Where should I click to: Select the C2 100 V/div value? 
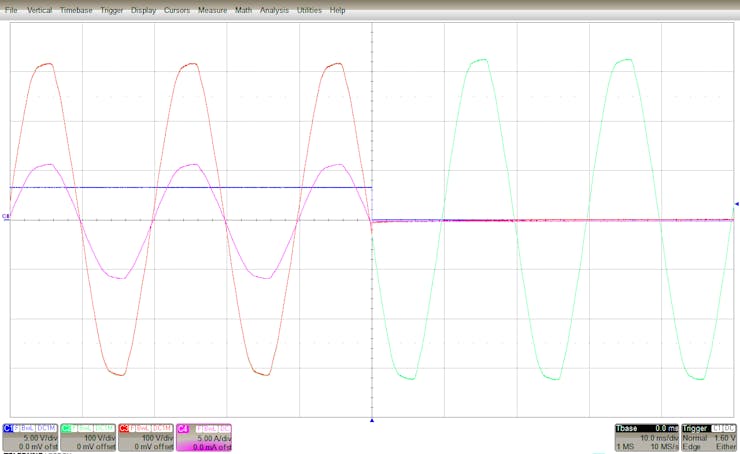pos(100,438)
